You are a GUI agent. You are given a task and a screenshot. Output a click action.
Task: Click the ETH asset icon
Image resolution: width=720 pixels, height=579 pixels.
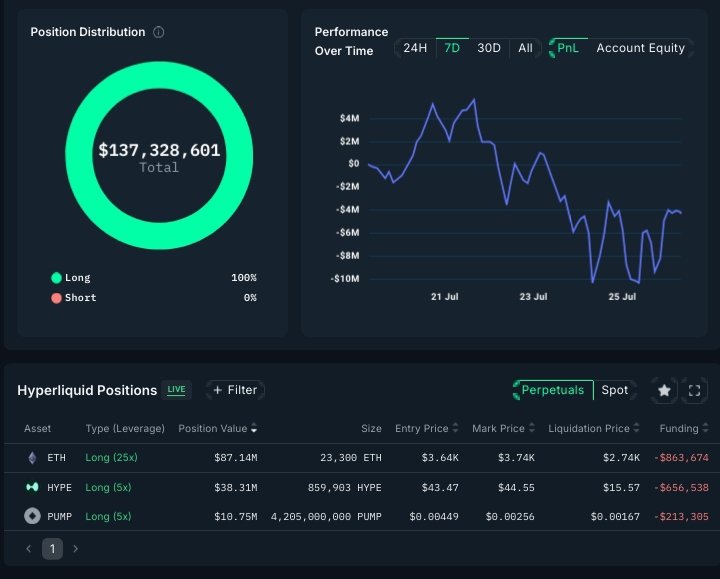tap(32, 458)
